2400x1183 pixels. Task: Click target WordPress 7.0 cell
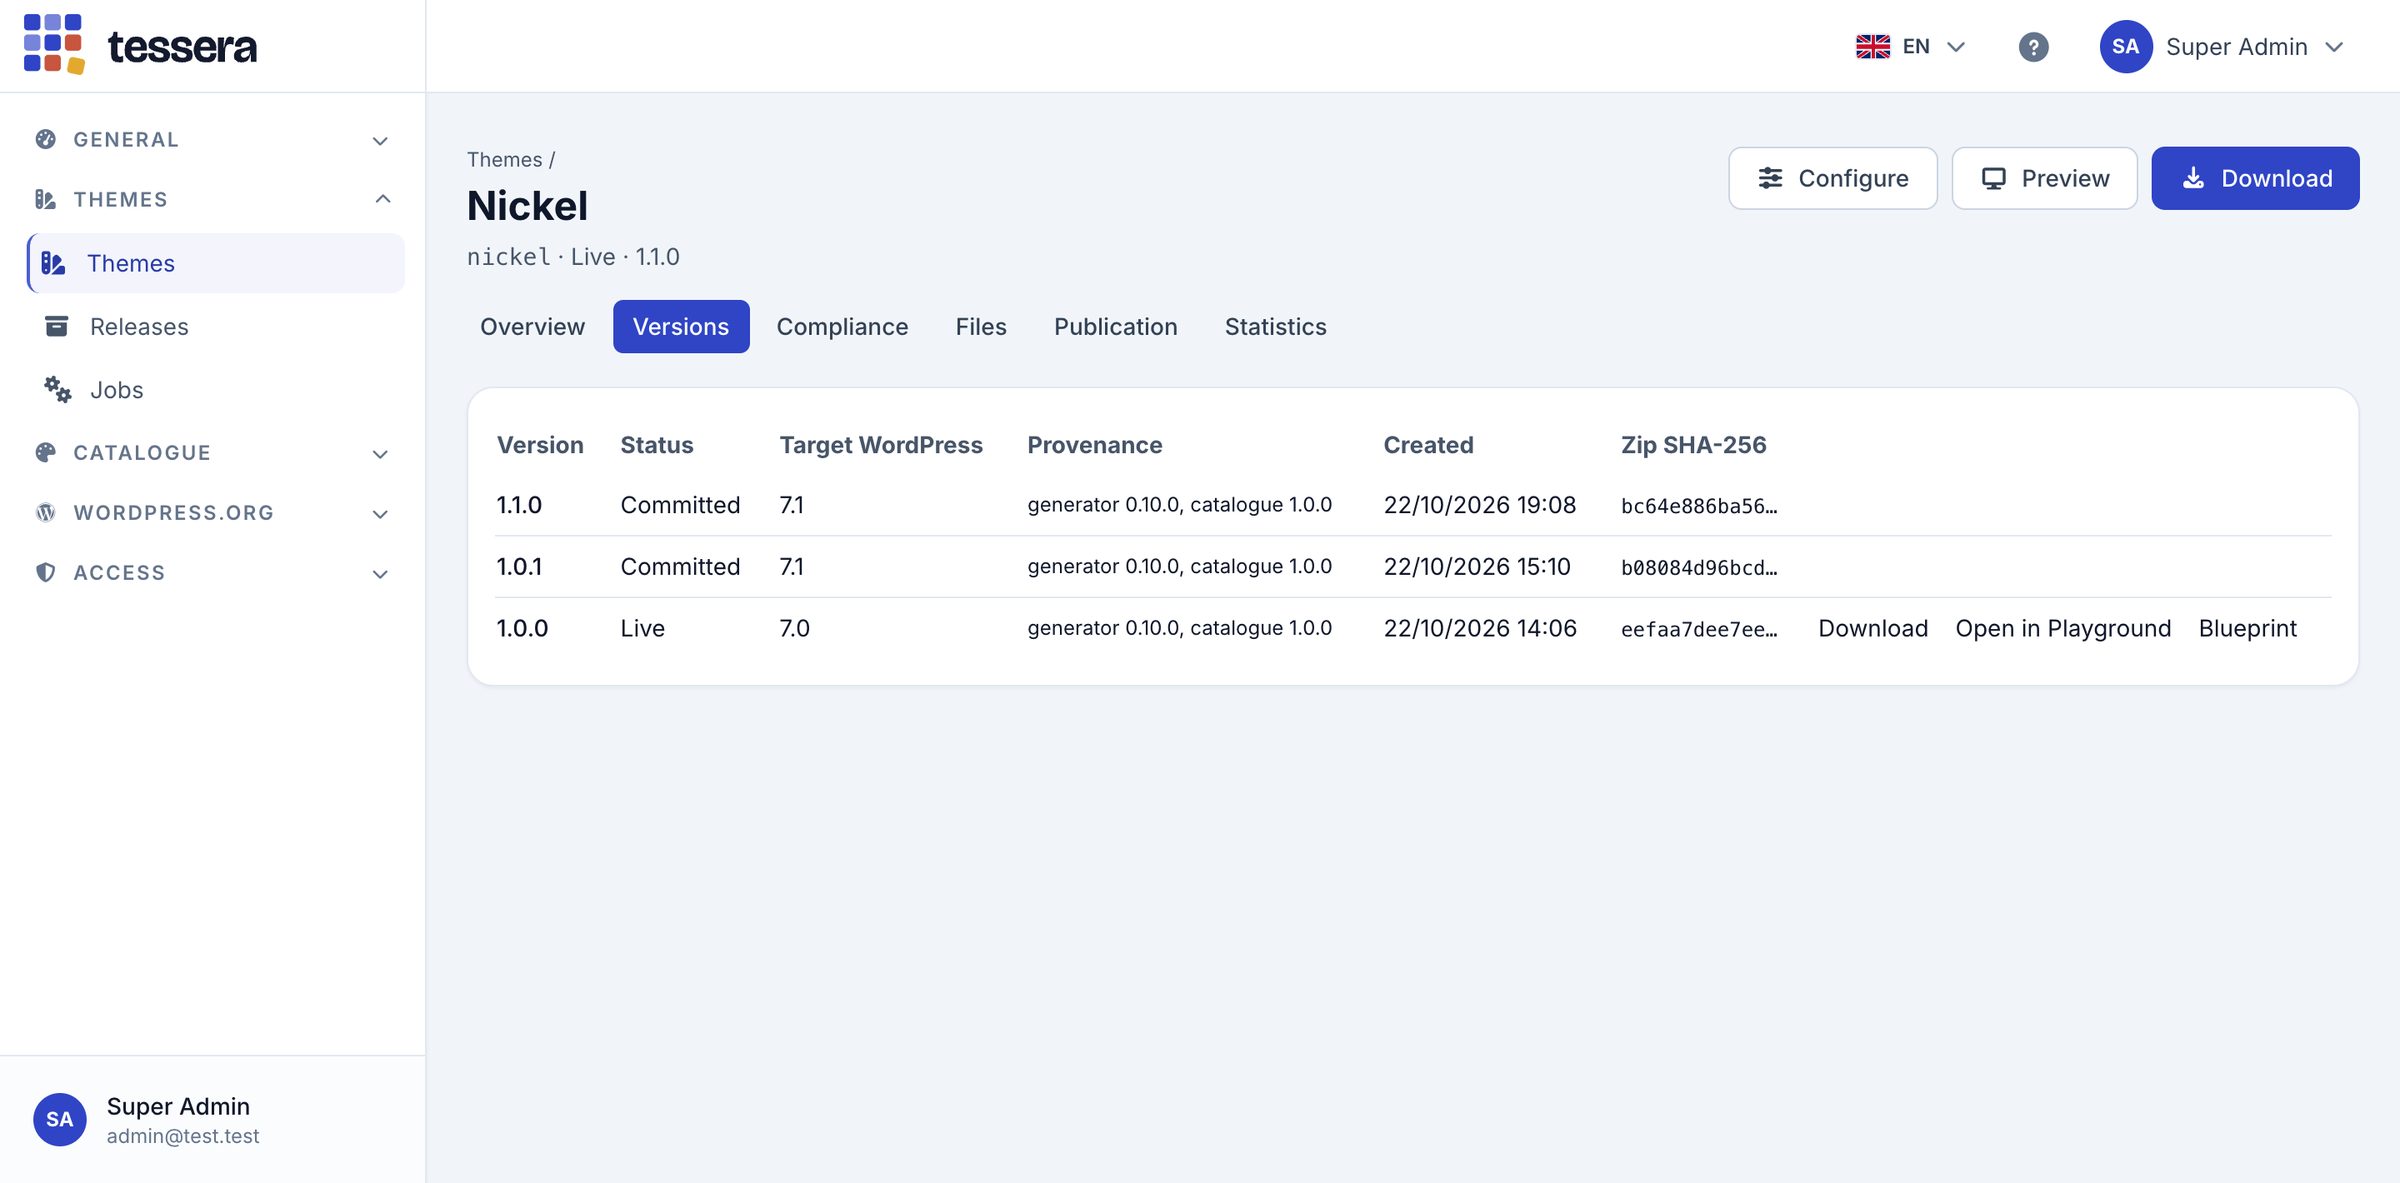point(794,628)
